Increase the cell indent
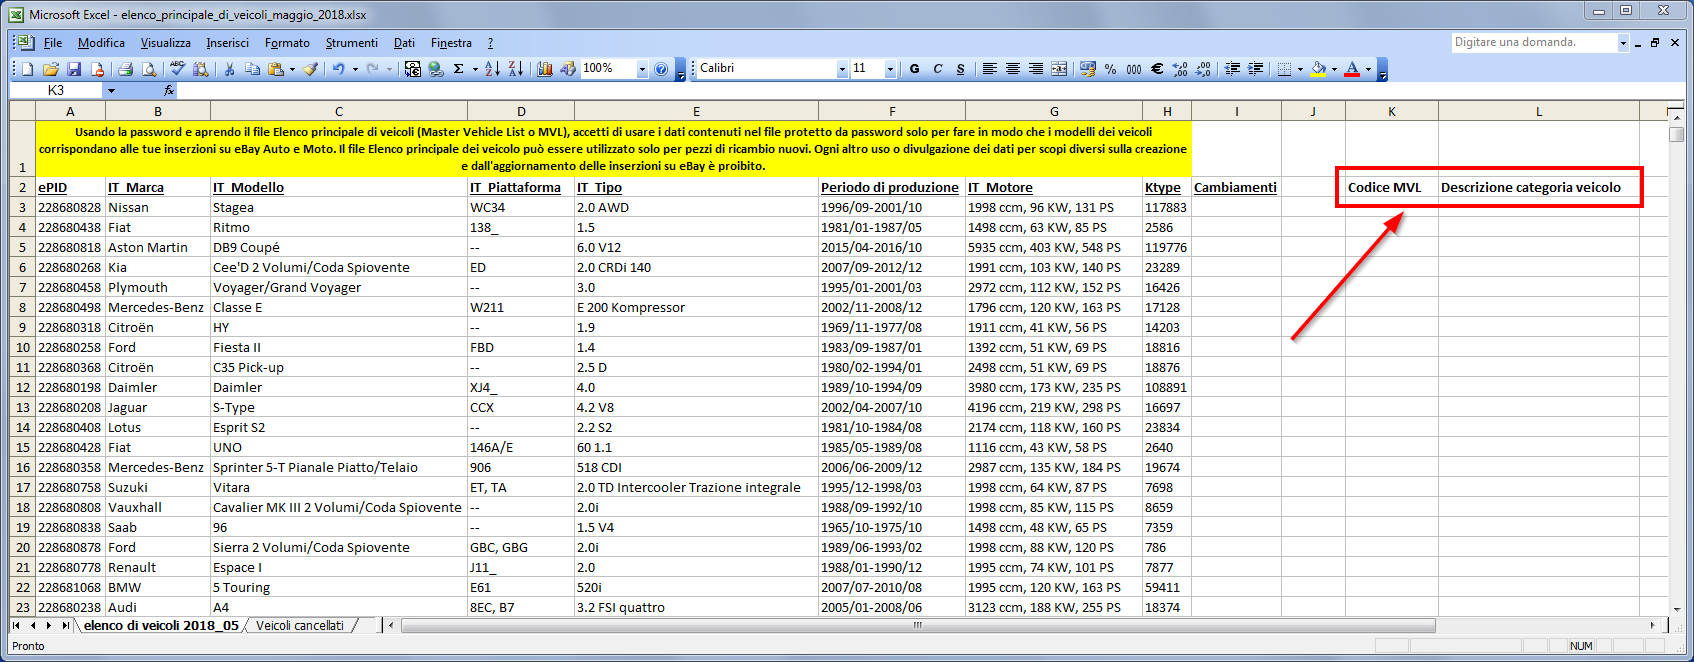 [x=1256, y=69]
